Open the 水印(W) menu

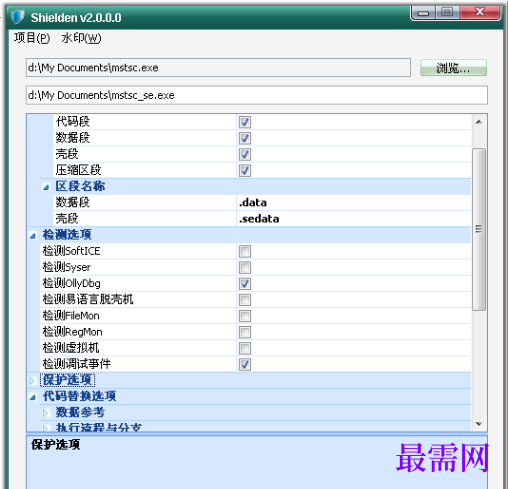tap(81, 38)
